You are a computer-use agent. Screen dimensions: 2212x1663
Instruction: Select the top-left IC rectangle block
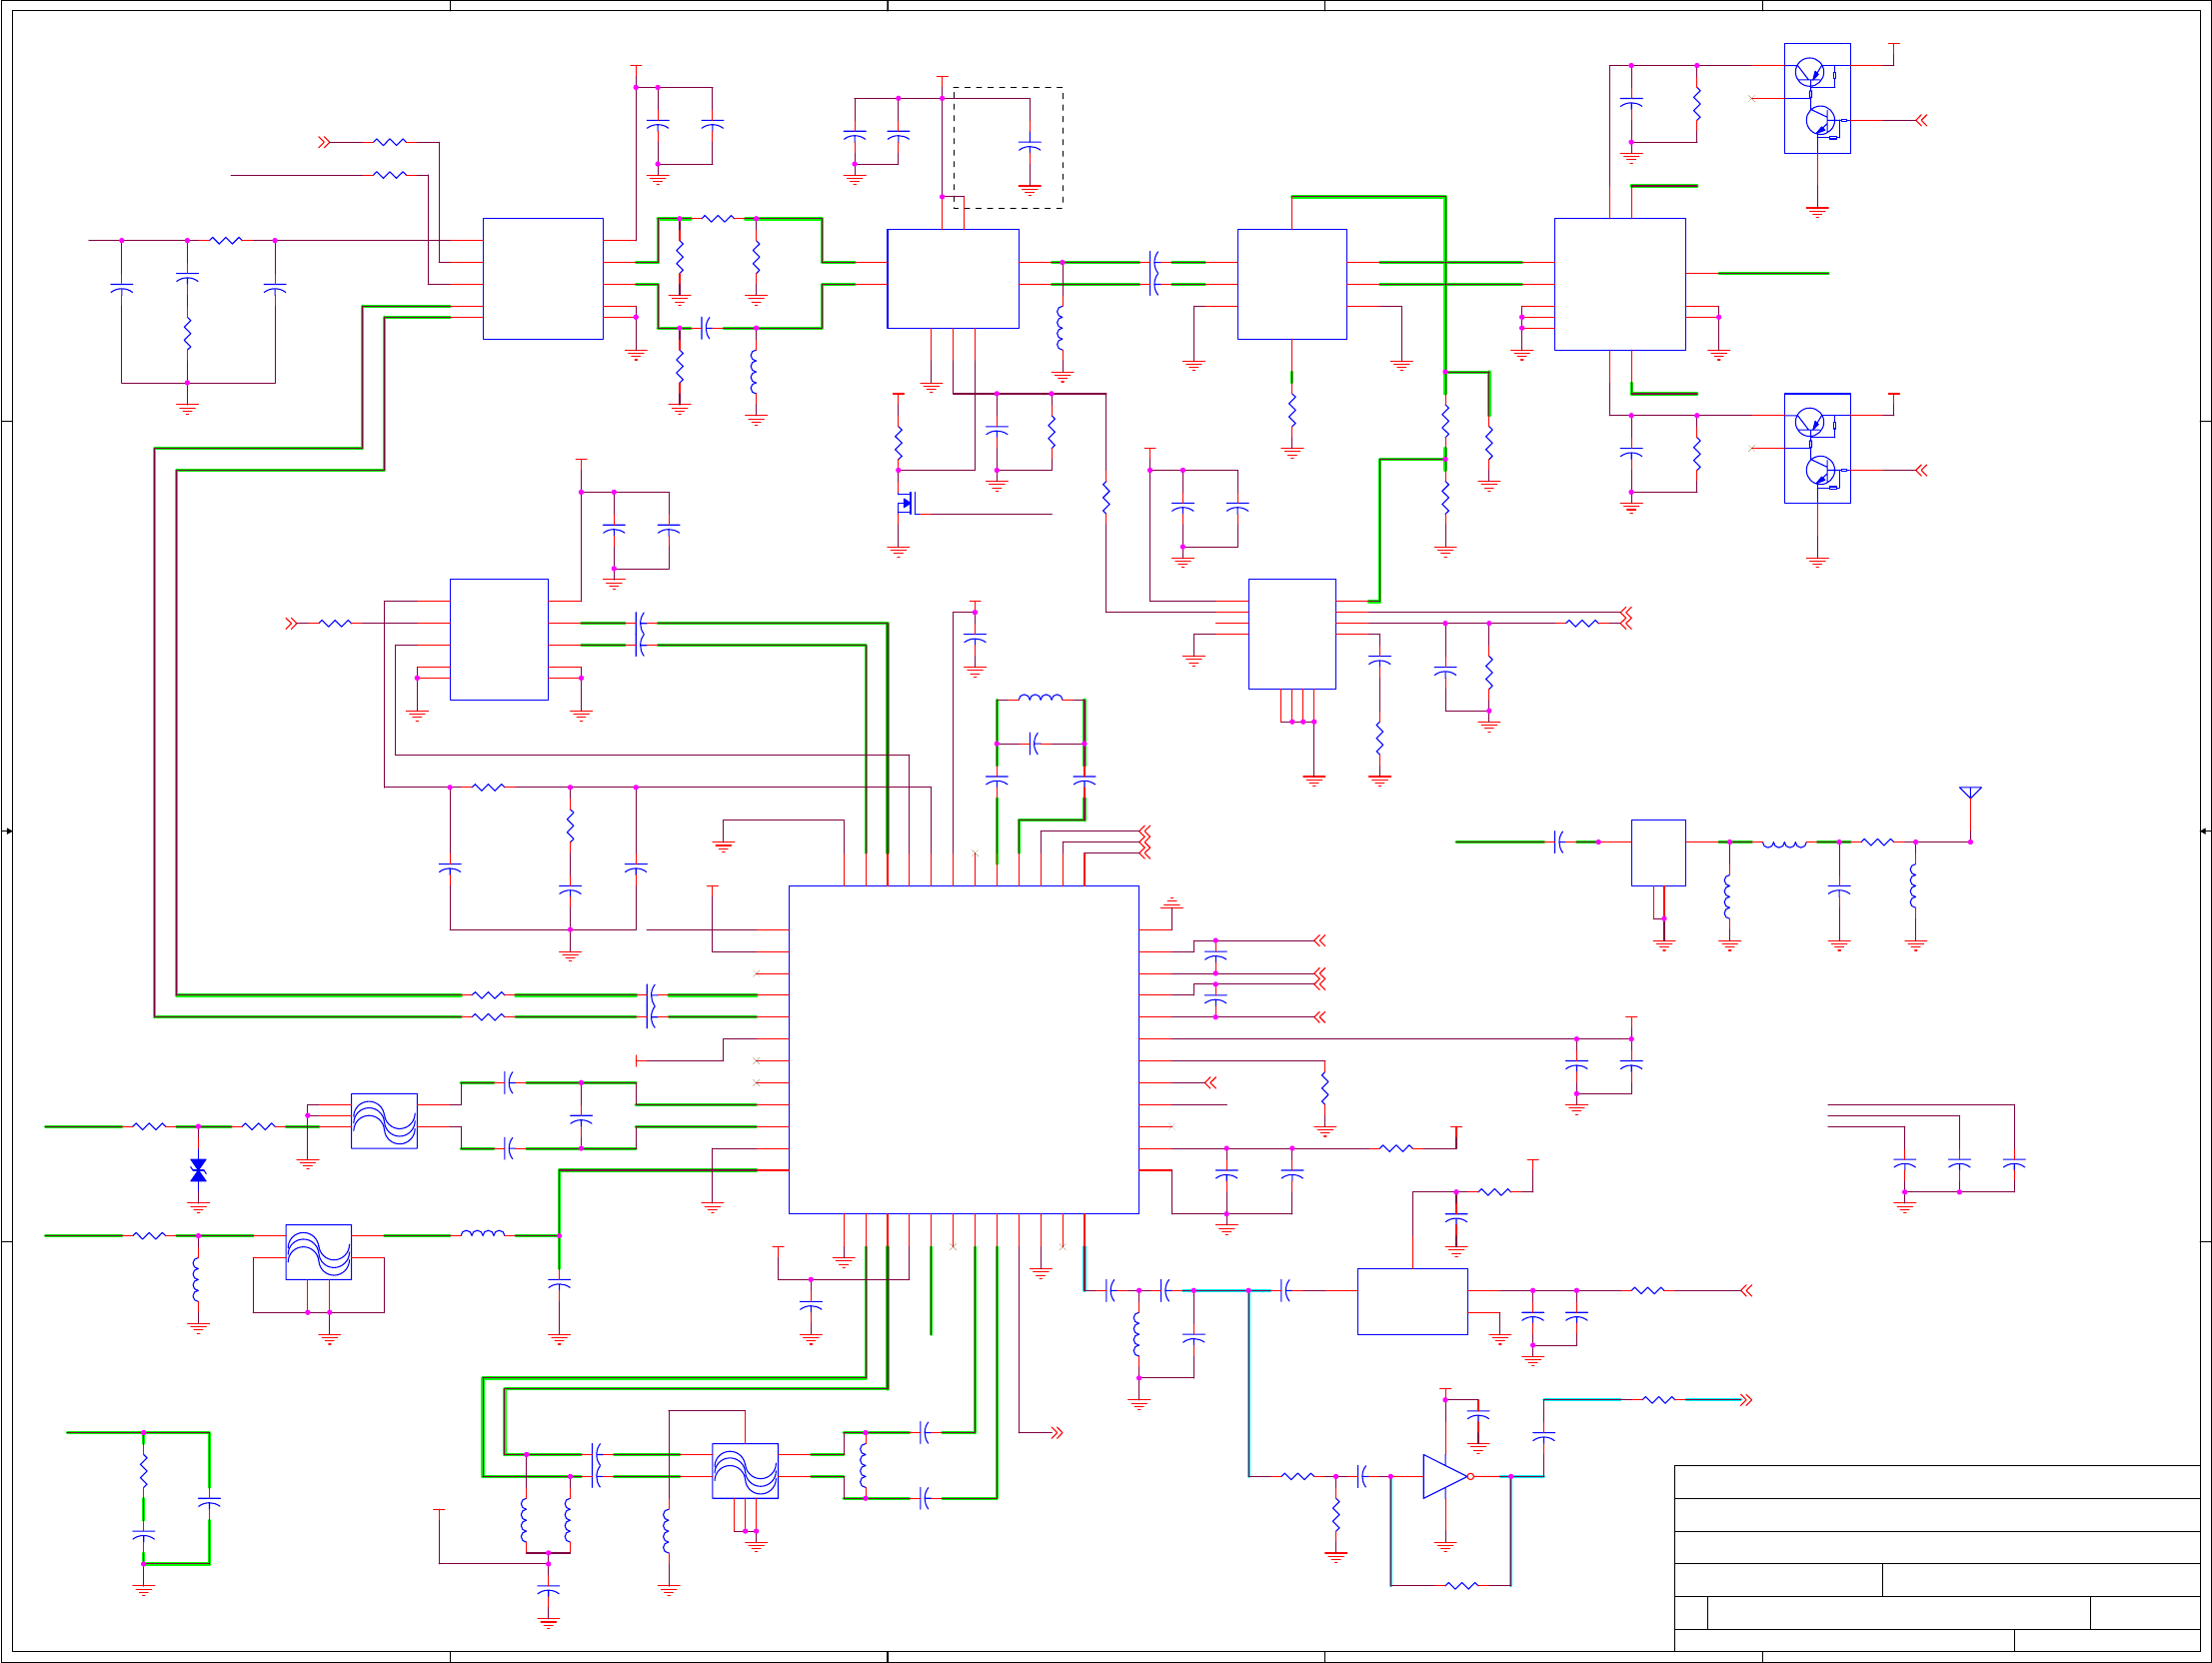click(542, 278)
